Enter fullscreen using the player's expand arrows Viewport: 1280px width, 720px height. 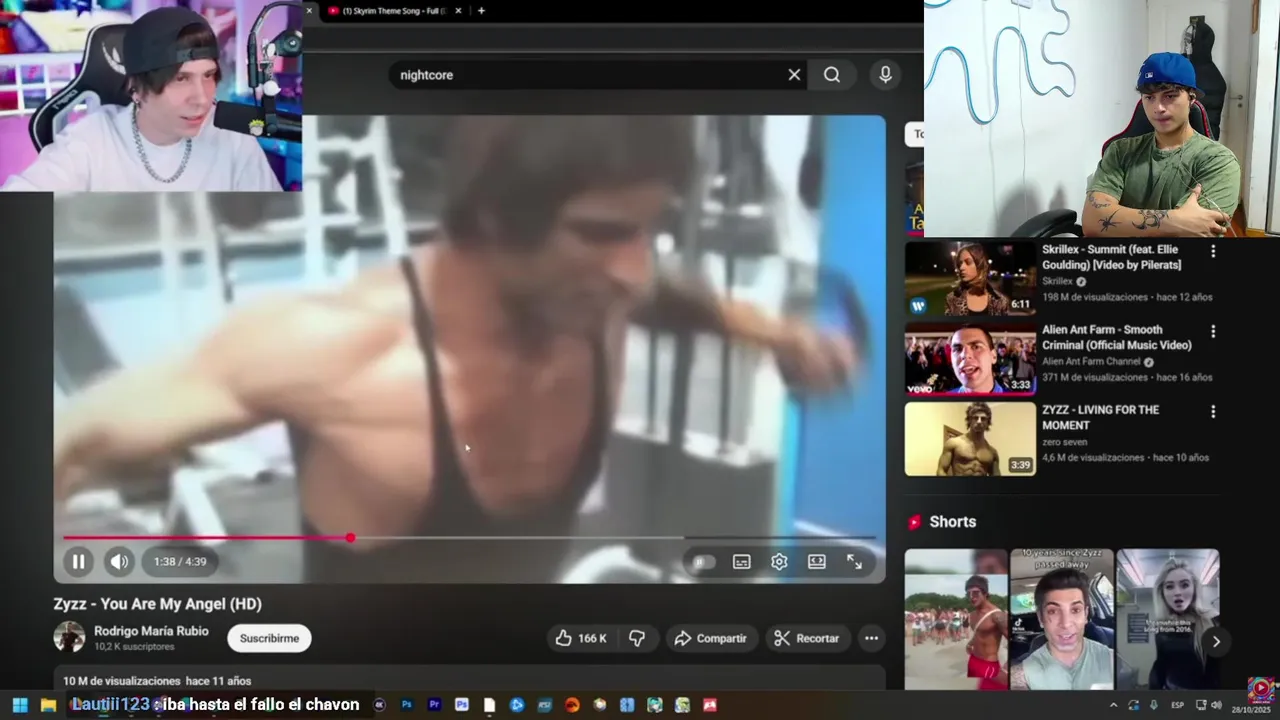tap(854, 562)
